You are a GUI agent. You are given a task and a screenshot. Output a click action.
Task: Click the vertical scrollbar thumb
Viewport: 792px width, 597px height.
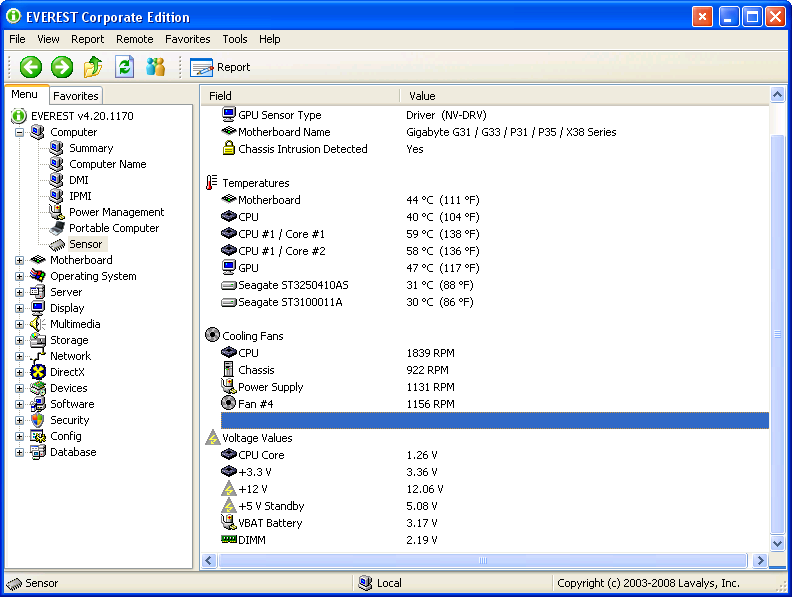click(x=777, y=334)
